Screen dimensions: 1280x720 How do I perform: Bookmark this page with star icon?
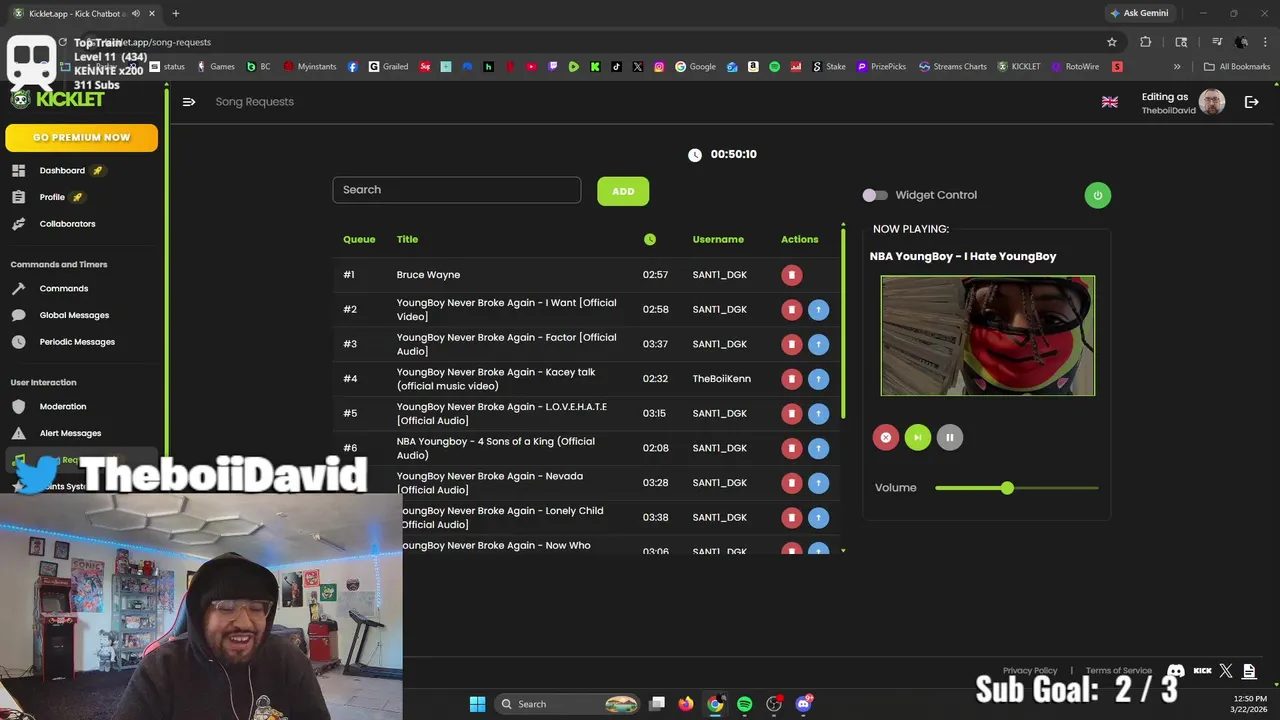1111,42
